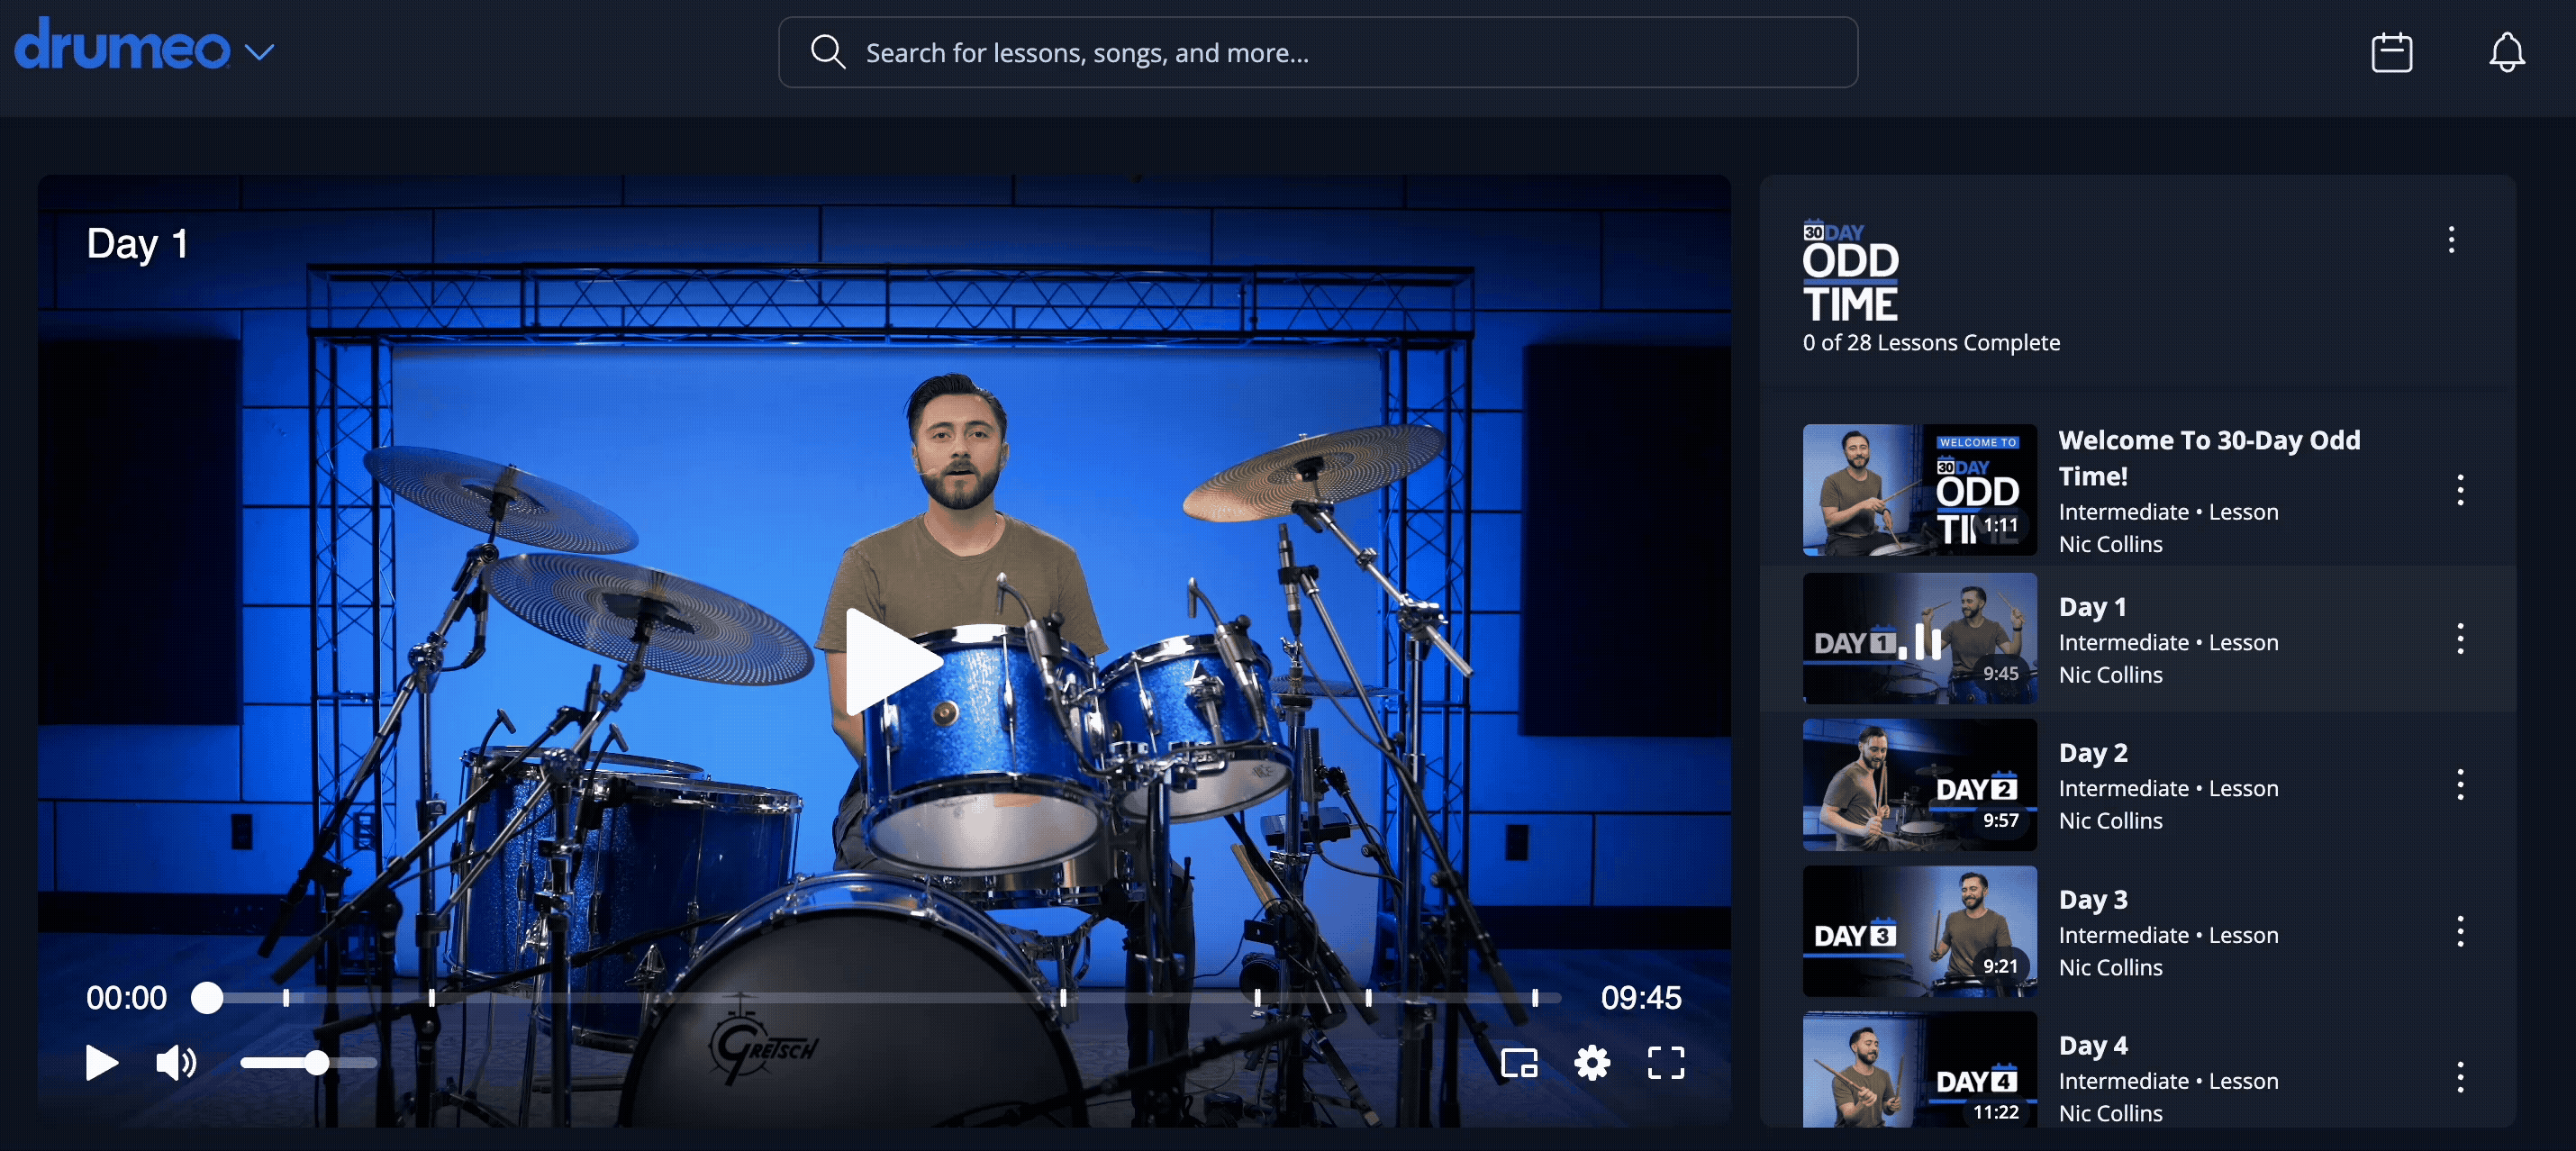The image size is (2576, 1151).
Task: Open three-dot menu for Welcome lesson
Action: (2459, 490)
